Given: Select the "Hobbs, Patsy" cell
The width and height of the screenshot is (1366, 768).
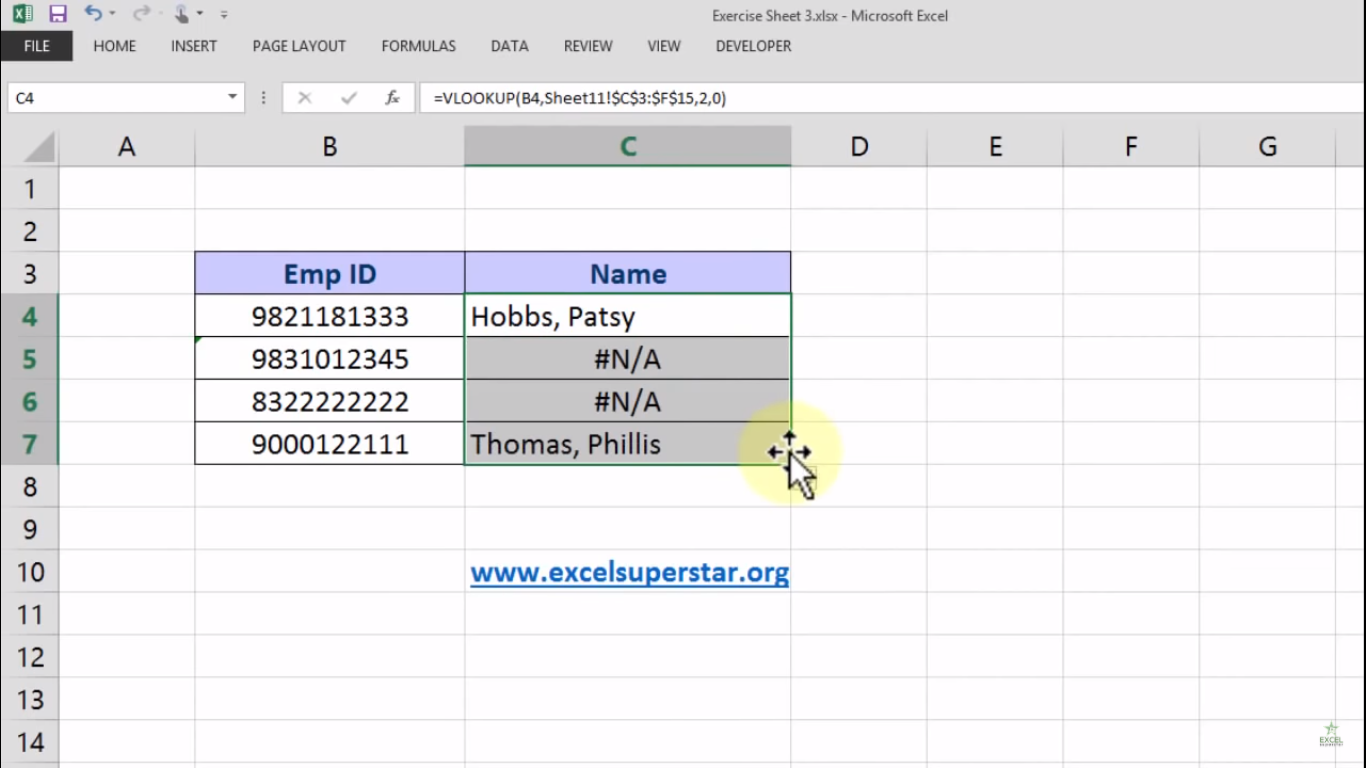Looking at the screenshot, I should pyautogui.click(x=628, y=316).
